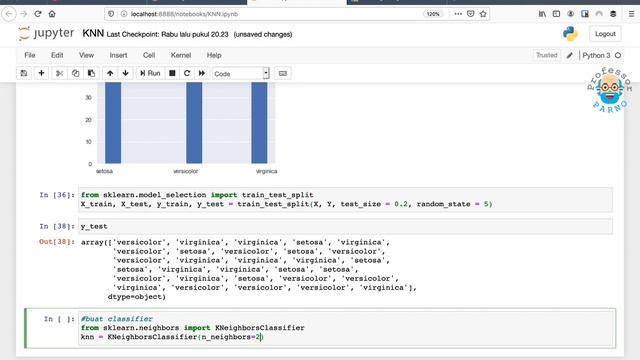Viewport: 640px width, 360px height.
Task: Run the selected cell
Action: [150, 73]
